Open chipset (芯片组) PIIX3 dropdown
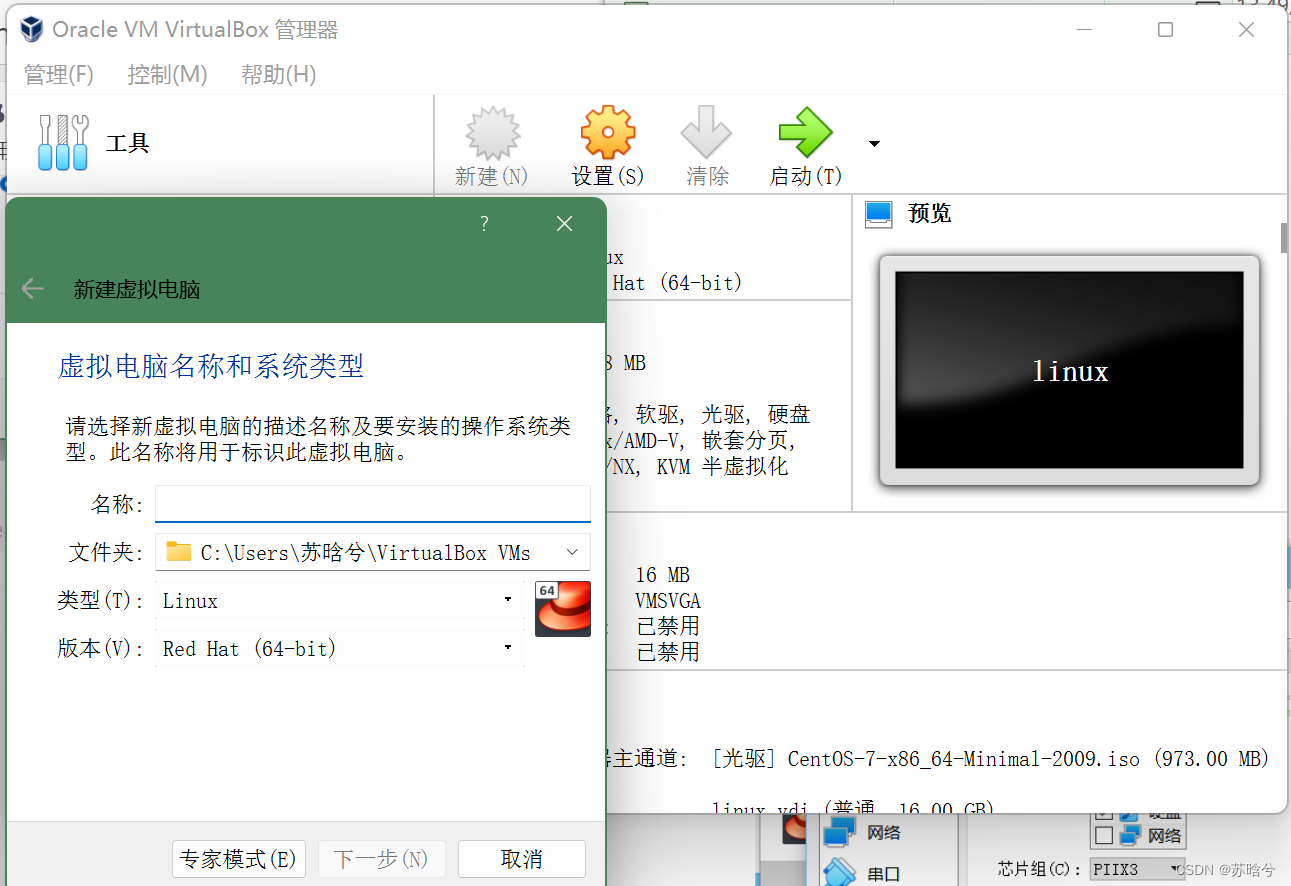1291x886 pixels. point(1137,869)
